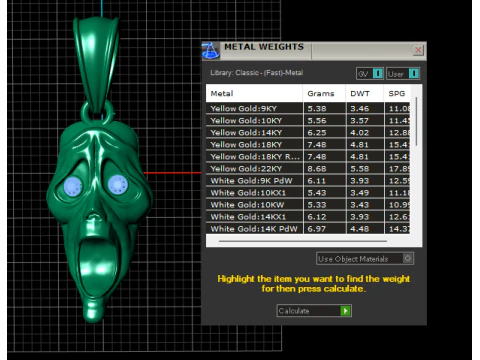Select the Yellow Gold:14KY row

pyautogui.click(x=308, y=132)
